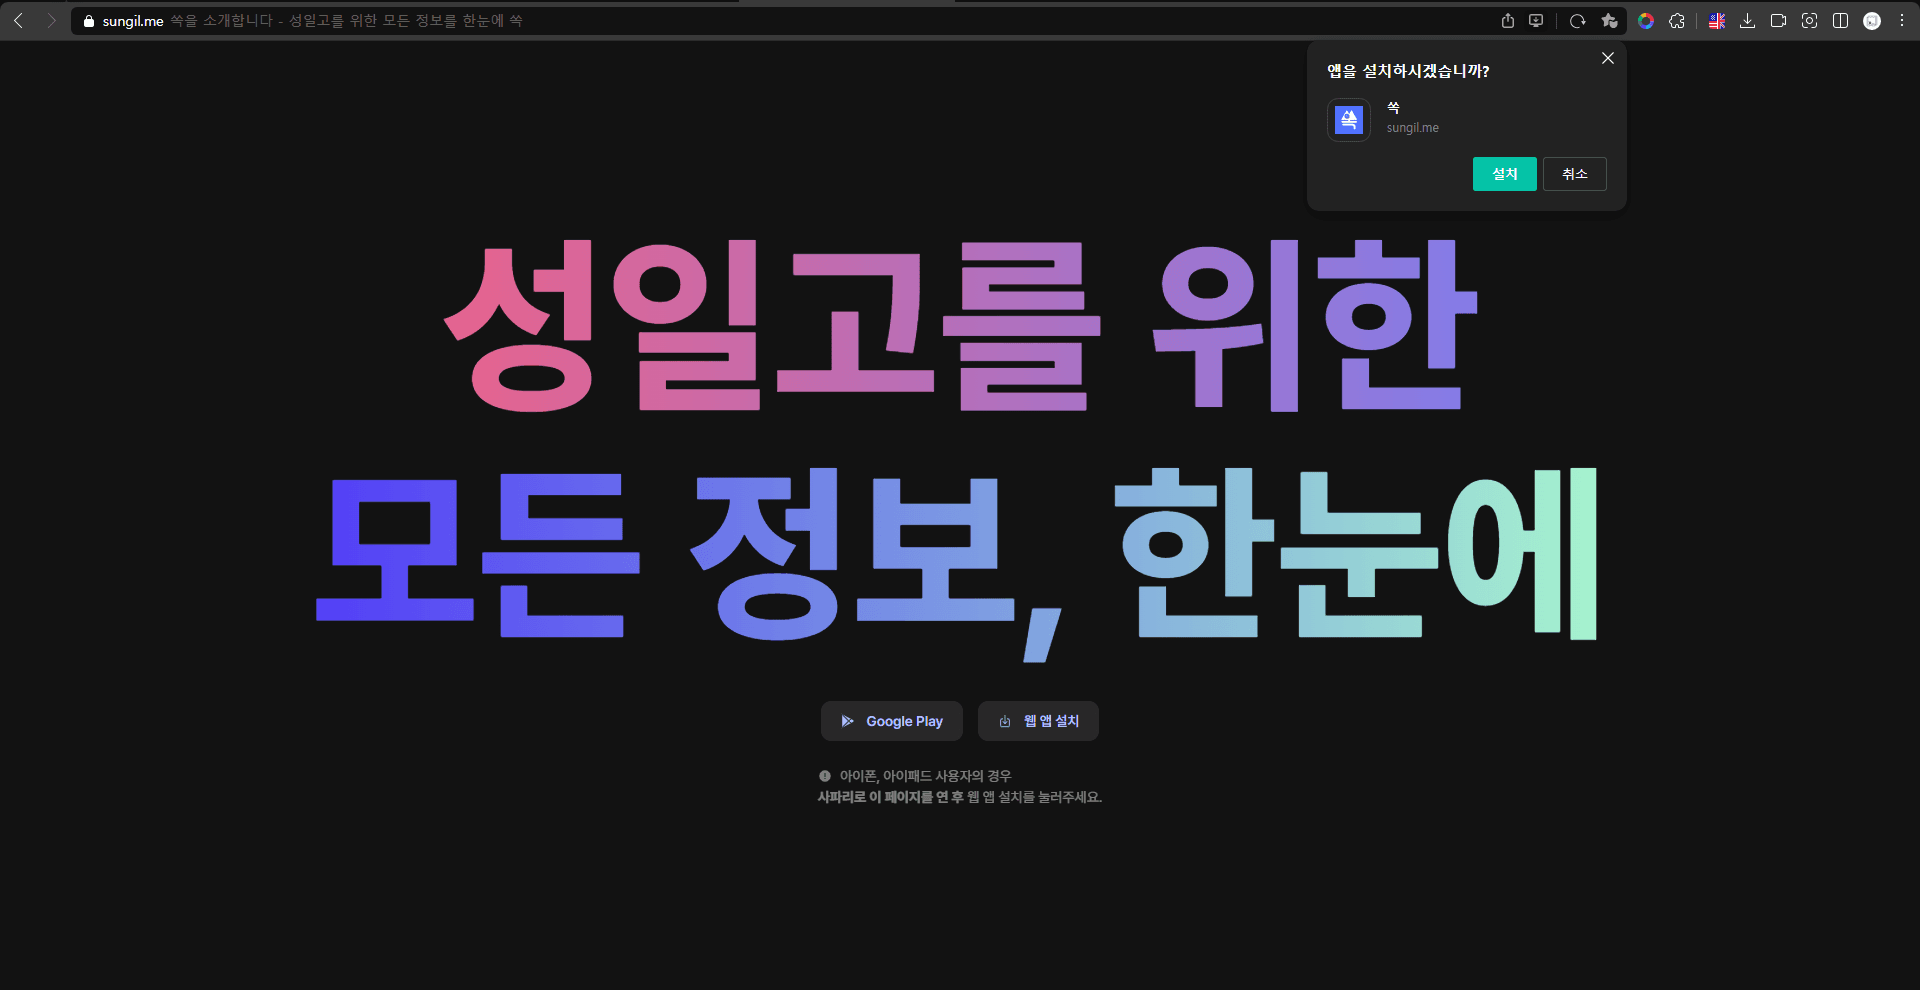This screenshot has width=1920, height=990.
Task: Open the downloads arrow icon
Action: (1748, 21)
